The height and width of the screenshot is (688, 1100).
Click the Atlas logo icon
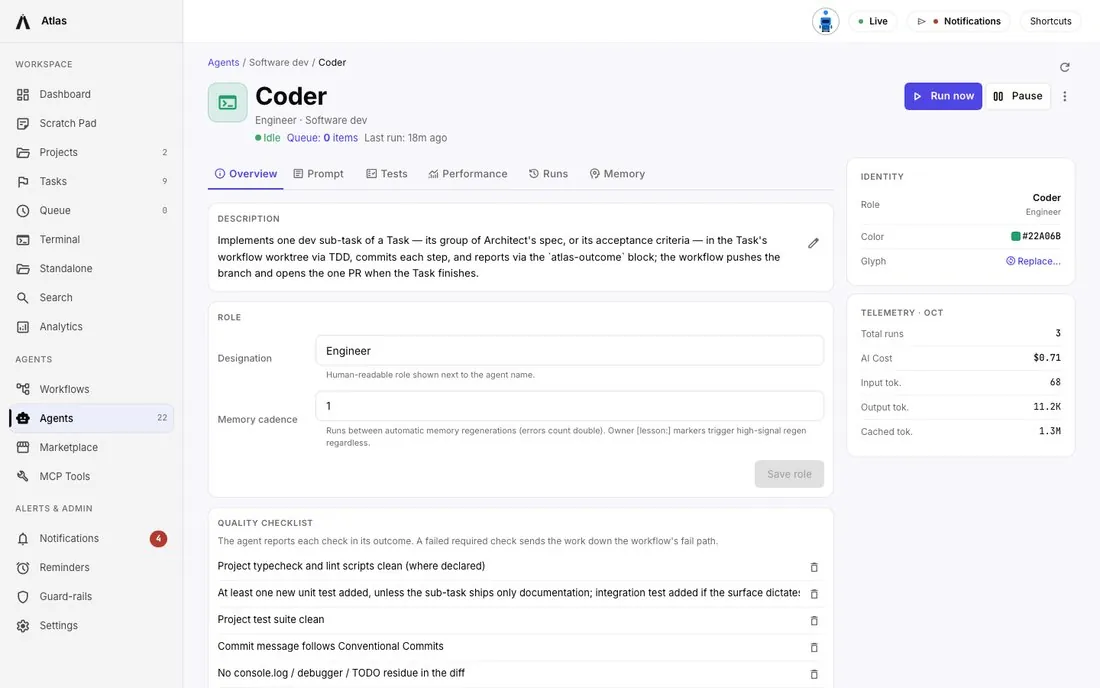coord(23,22)
